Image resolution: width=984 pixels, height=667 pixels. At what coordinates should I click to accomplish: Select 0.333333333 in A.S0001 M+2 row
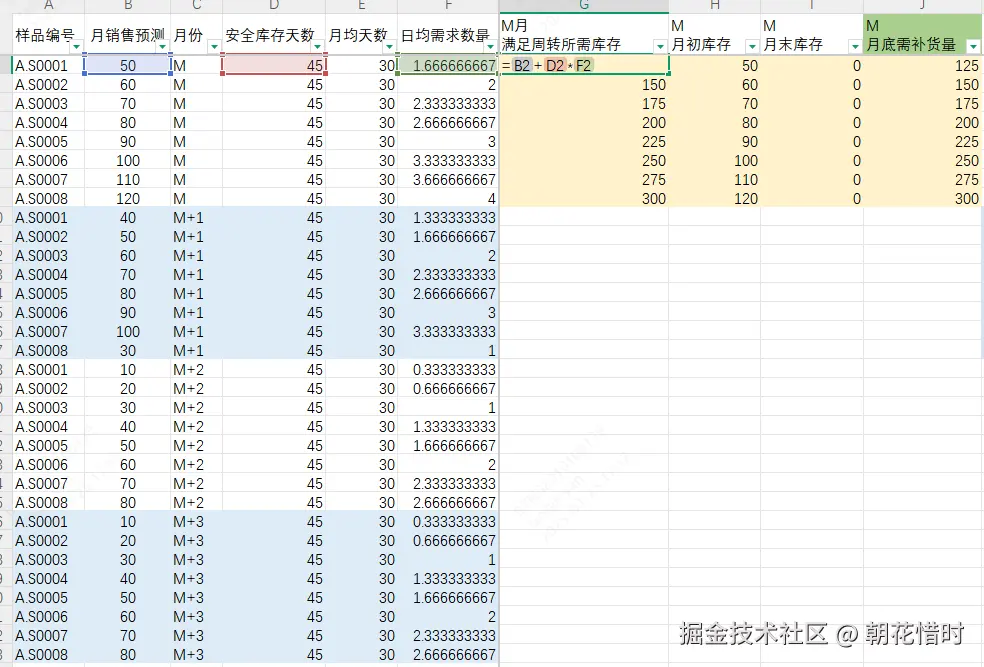click(448, 370)
